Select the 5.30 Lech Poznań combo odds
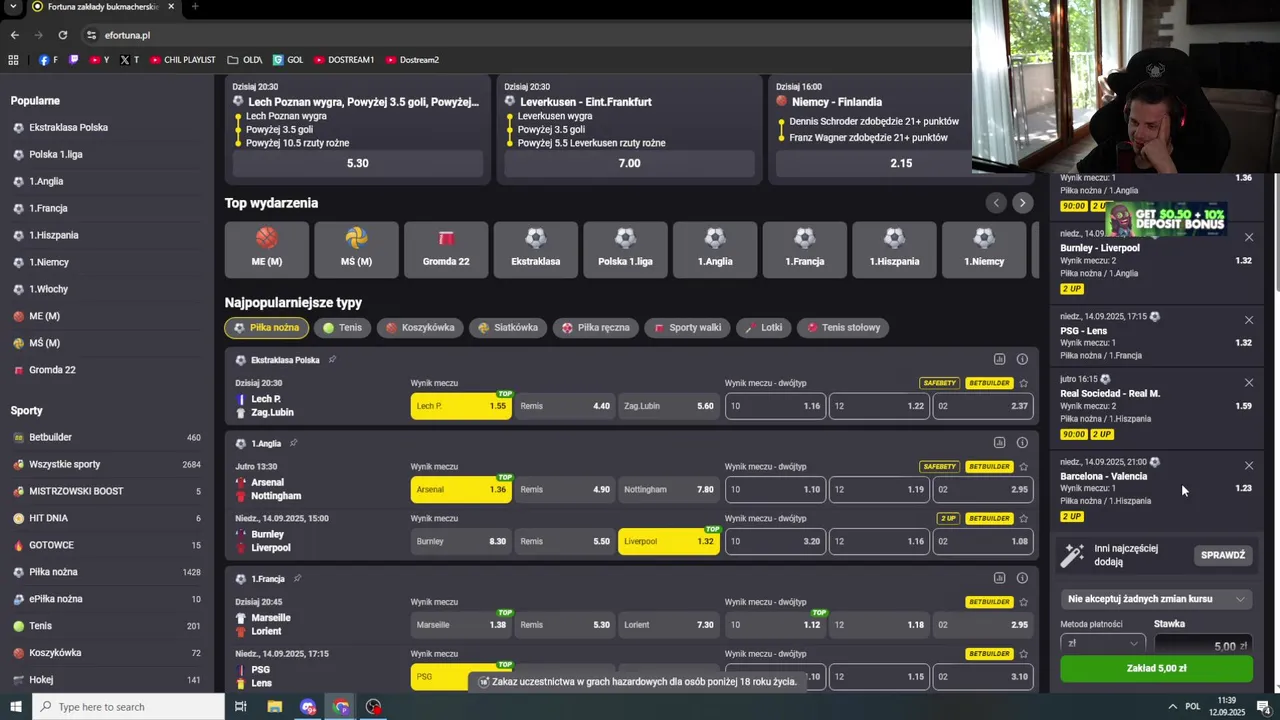The image size is (1280, 720). tap(357, 163)
